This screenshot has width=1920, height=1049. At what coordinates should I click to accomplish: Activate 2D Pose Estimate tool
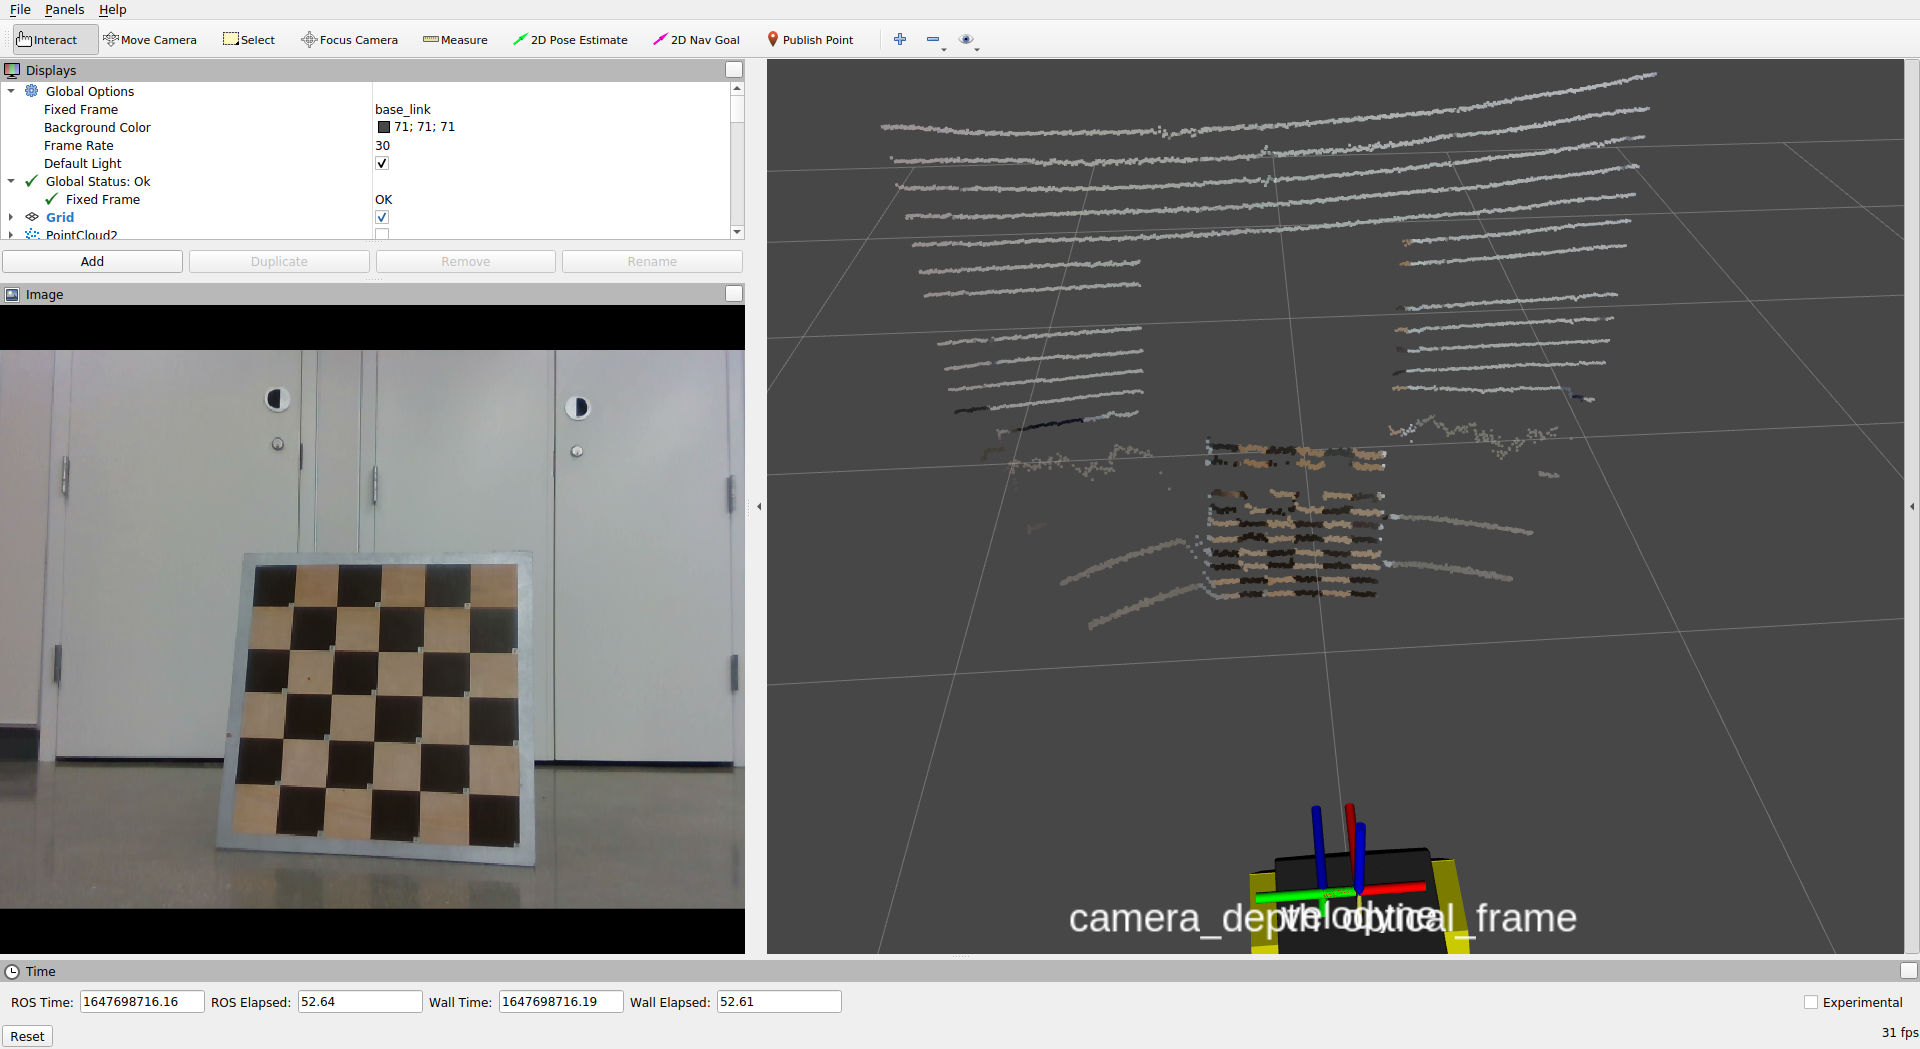pyautogui.click(x=570, y=40)
